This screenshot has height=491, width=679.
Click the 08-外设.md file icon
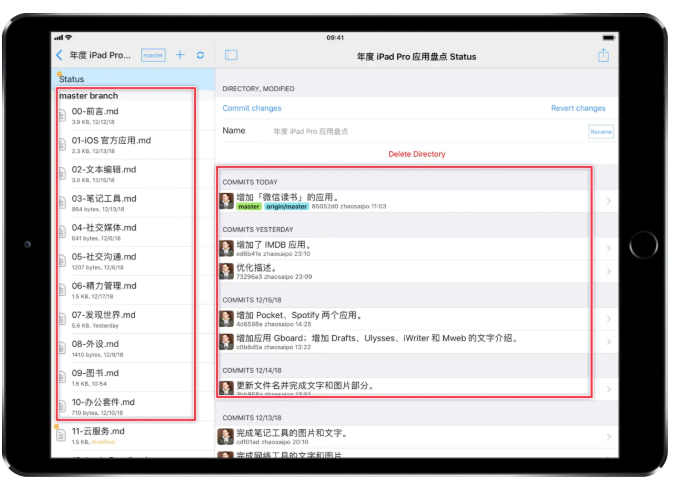pos(62,348)
